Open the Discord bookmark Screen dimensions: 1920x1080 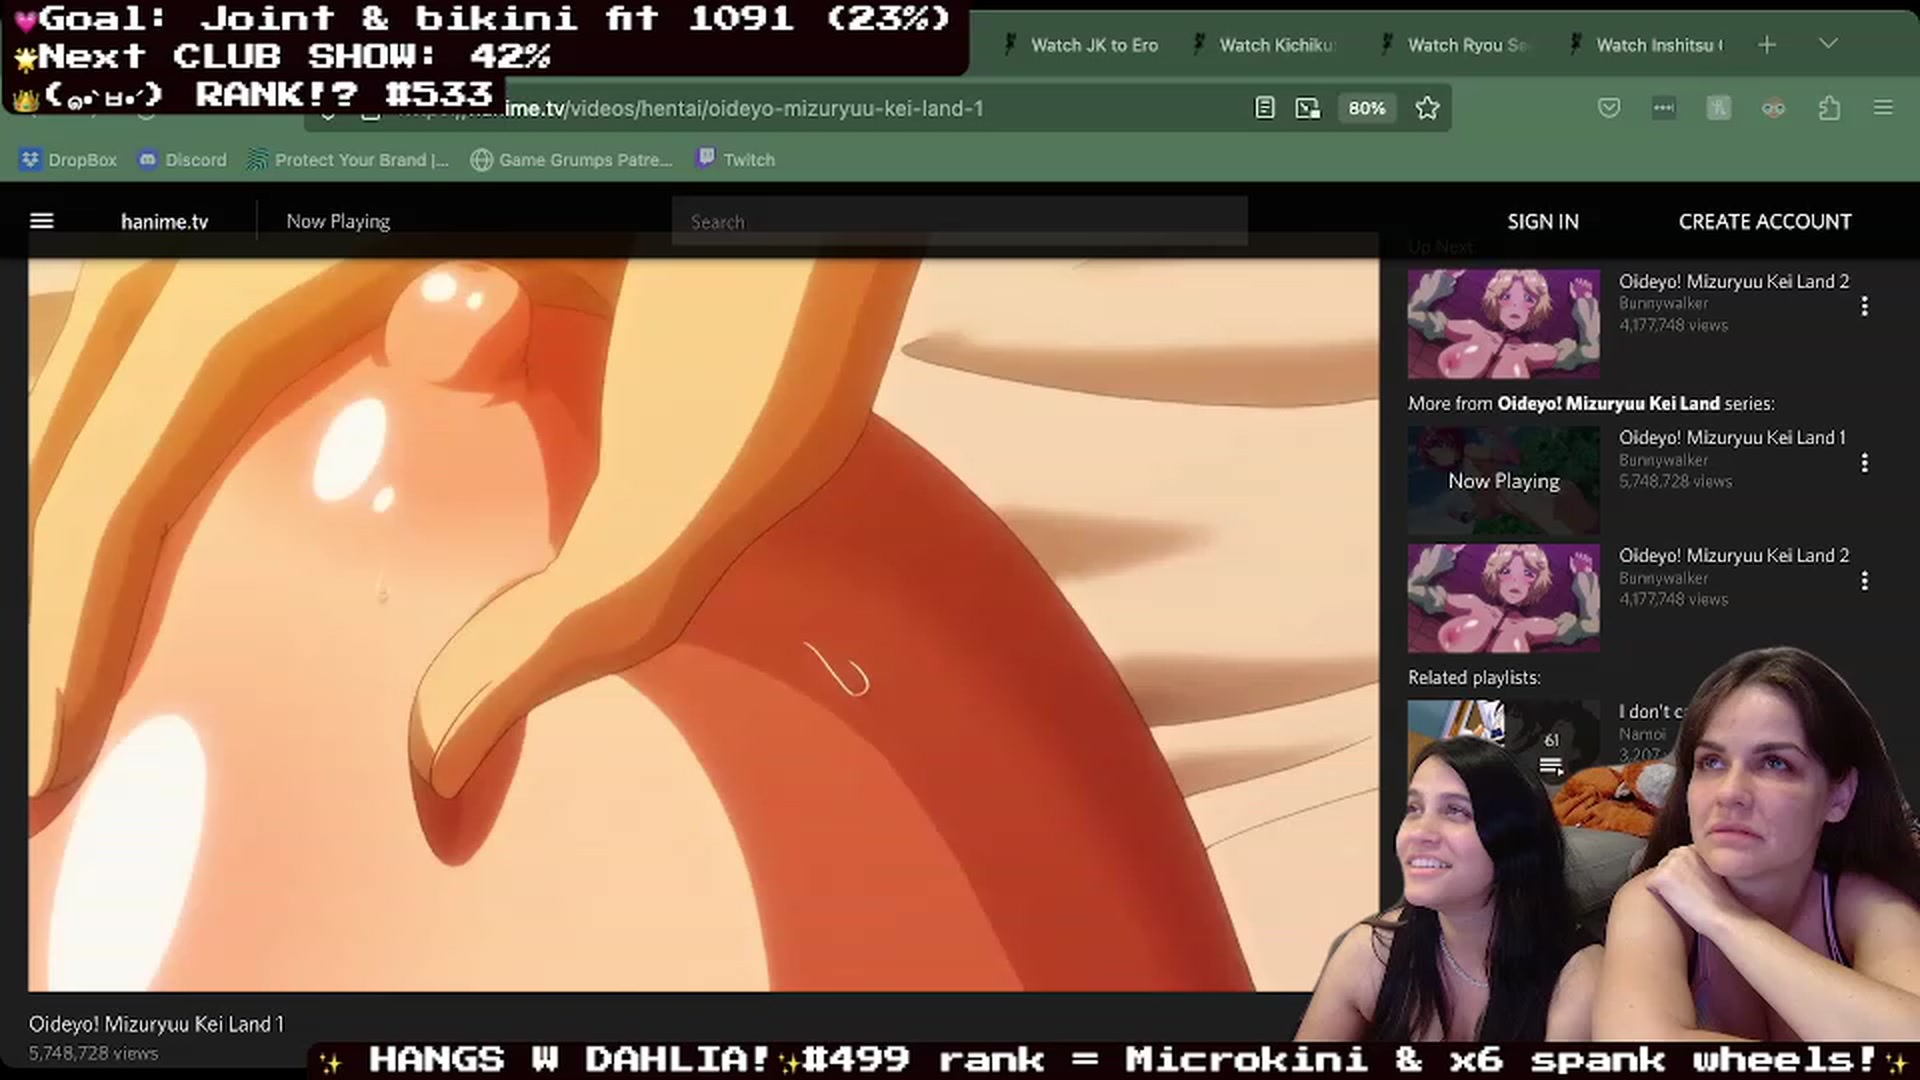click(183, 160)
